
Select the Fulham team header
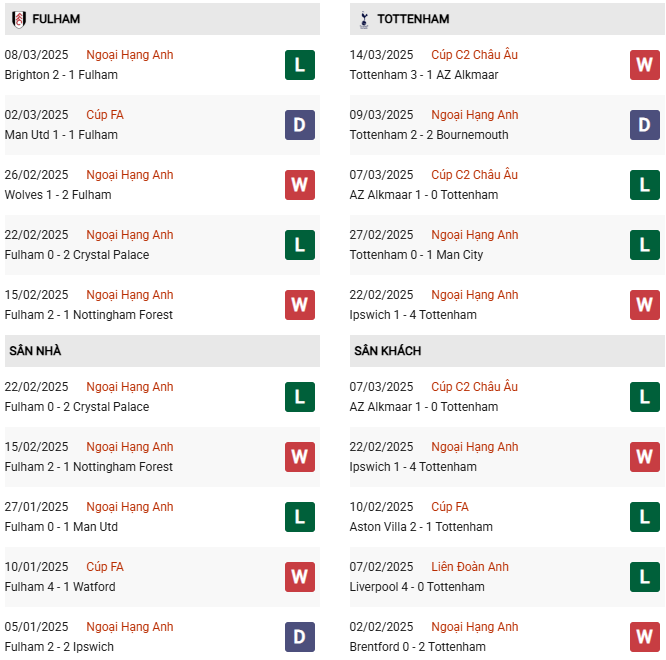[x=56, y=19]
